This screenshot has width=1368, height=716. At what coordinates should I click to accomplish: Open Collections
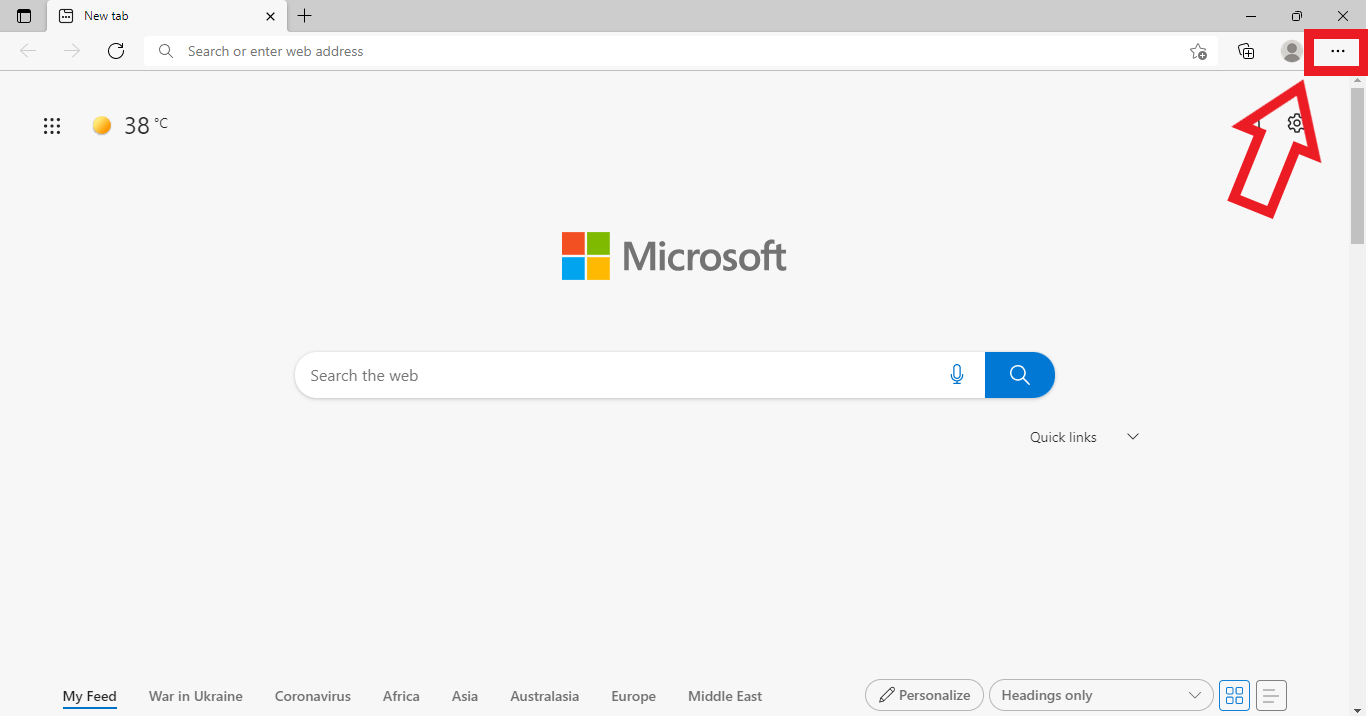(1246, 51)
